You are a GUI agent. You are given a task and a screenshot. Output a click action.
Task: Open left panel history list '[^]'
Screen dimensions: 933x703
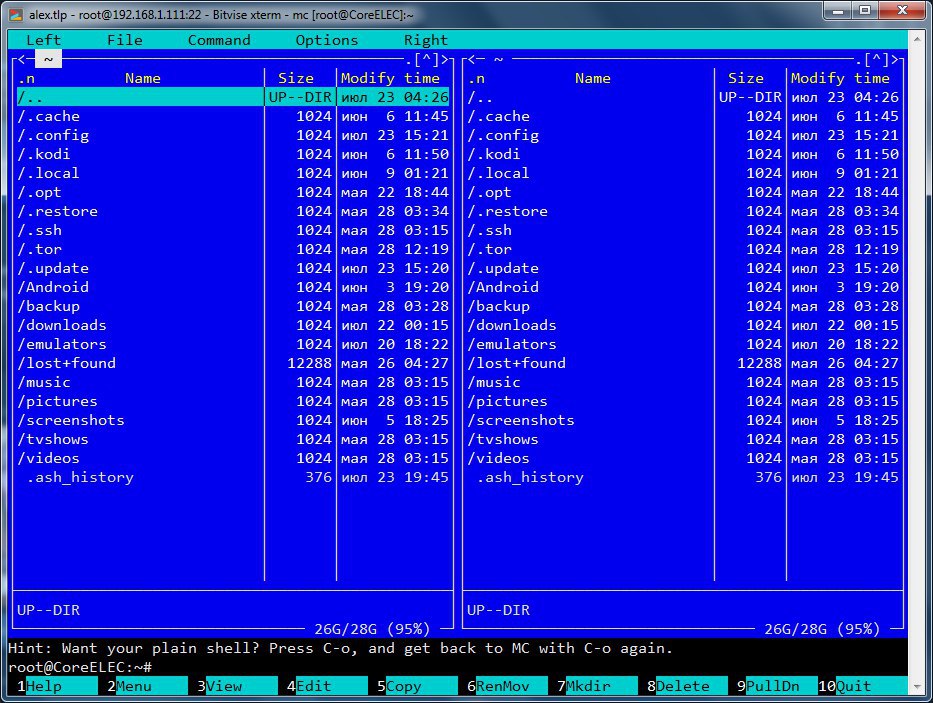tap(426, 59)
